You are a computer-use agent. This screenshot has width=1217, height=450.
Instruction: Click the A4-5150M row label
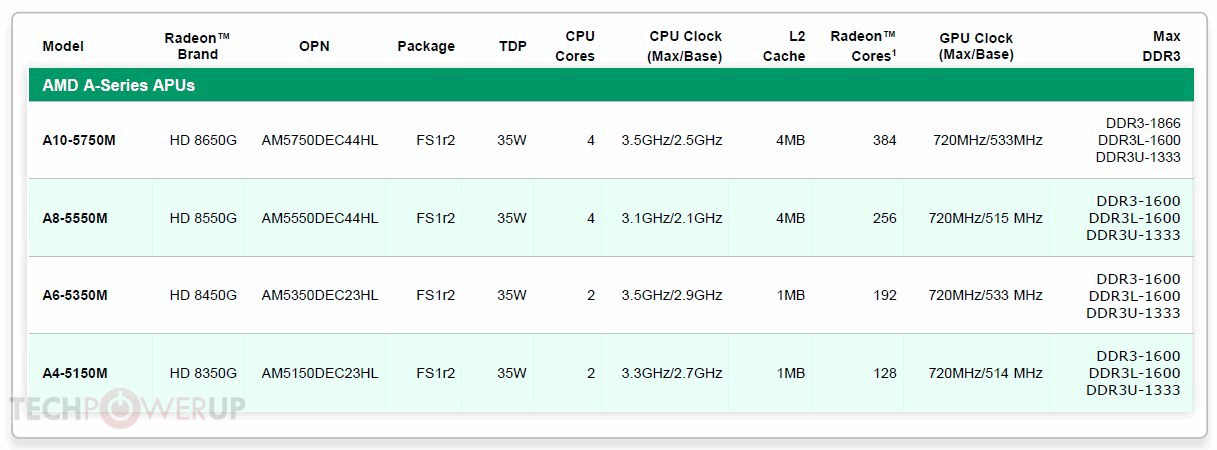pyautogui.click(x=75, y=373)
